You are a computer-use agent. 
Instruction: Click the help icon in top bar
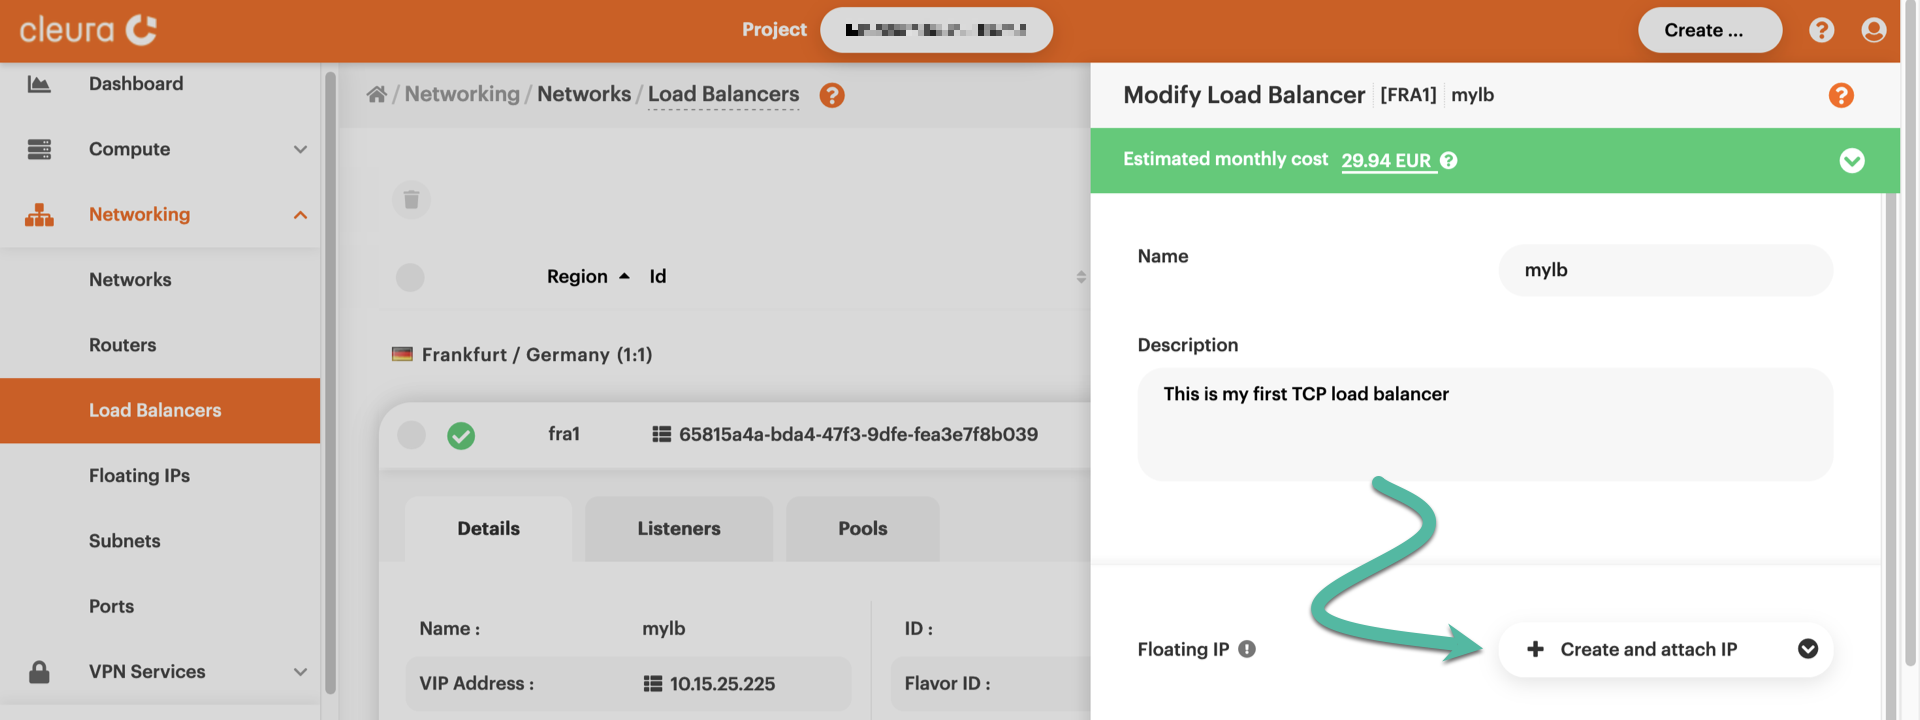(x=1821, y=30)
